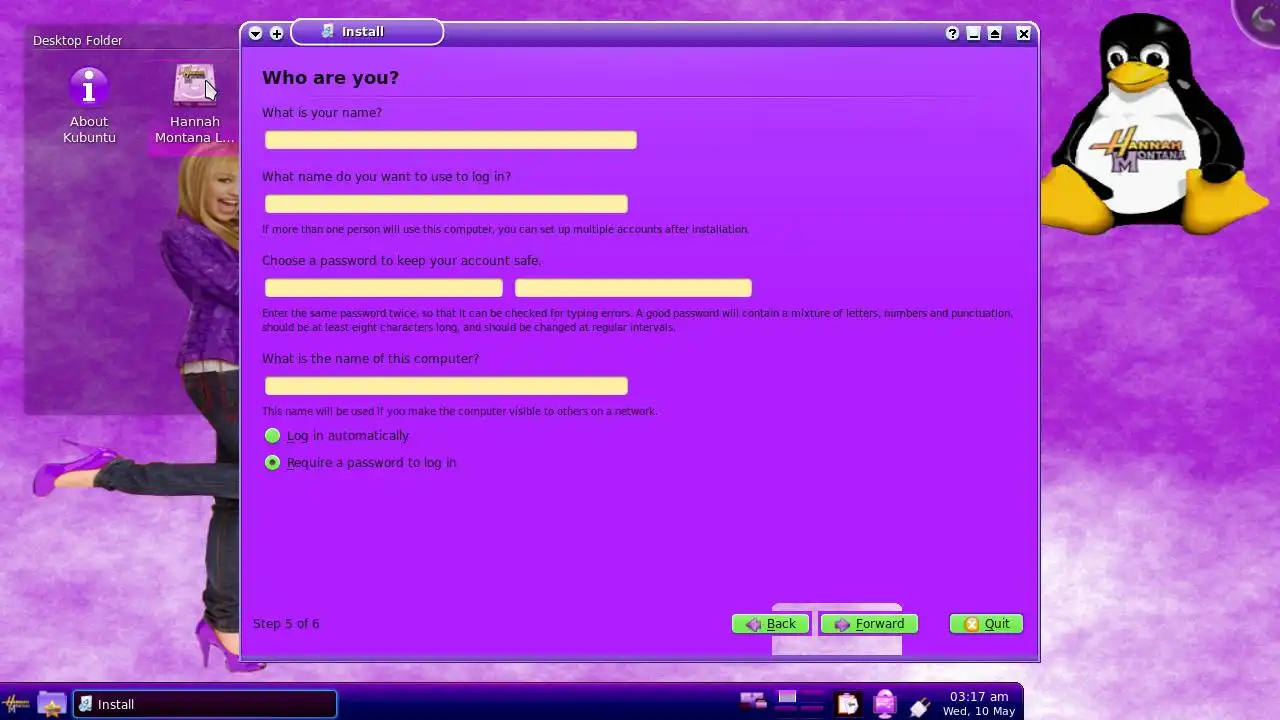
Task: Click the first password field
Action: 384,288
